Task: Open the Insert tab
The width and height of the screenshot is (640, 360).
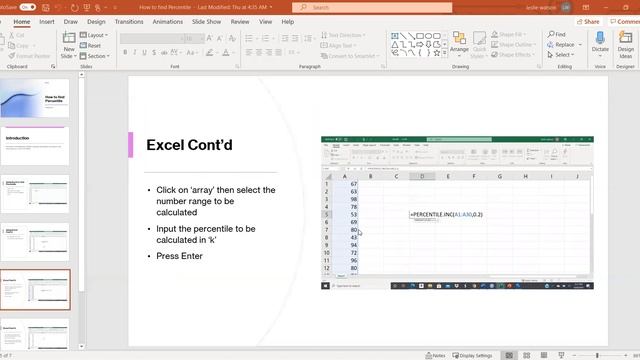Action: (x=47, y=22)
